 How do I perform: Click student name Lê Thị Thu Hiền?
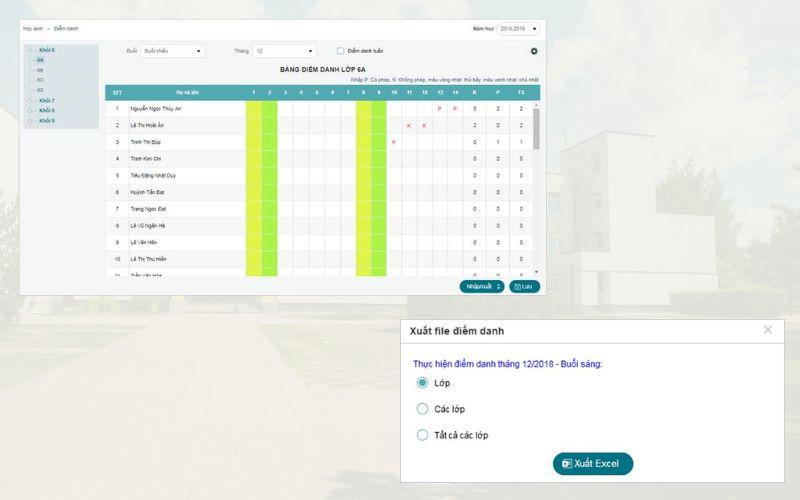tap(148, 259)
